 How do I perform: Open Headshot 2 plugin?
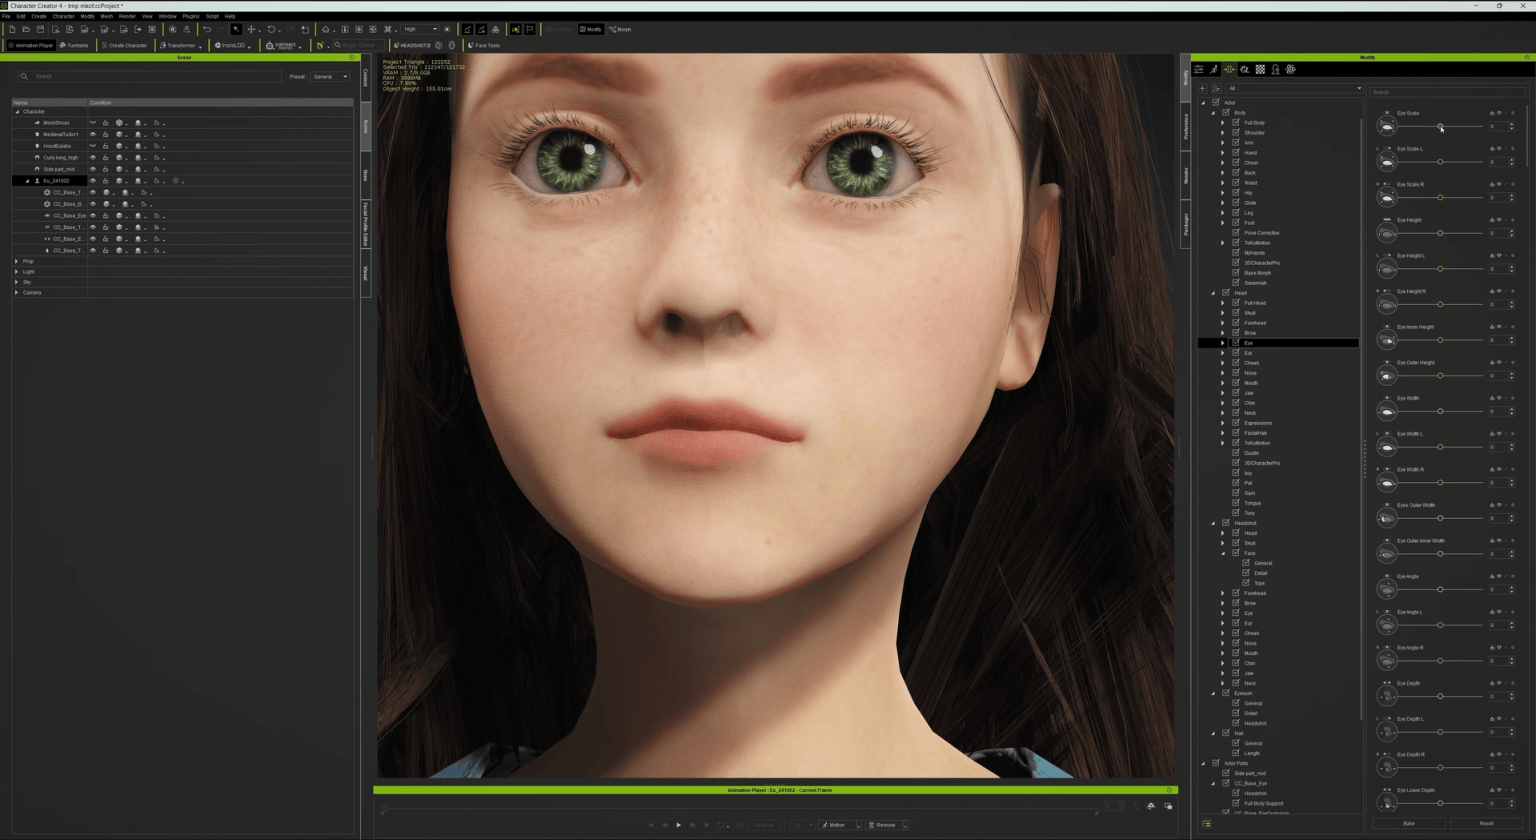[412, 45]
